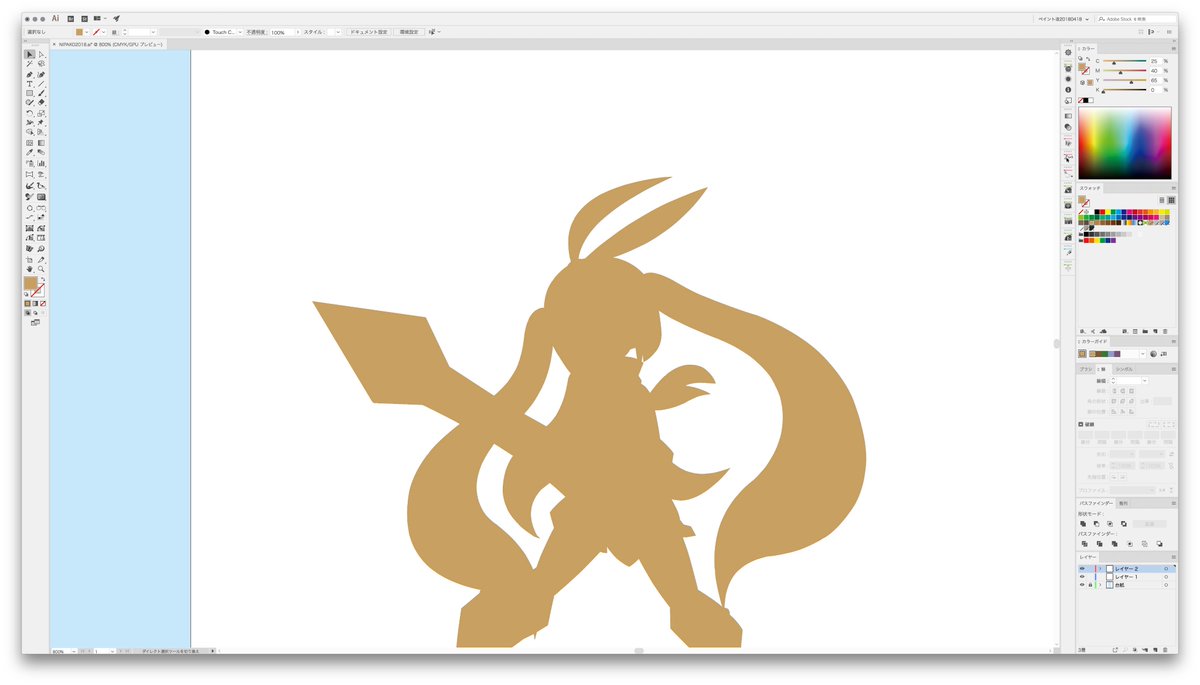Viewport: 1200px width, 685px height.
Task: Set toolbox paint mode to Gradient
Action: click(35, 302)
